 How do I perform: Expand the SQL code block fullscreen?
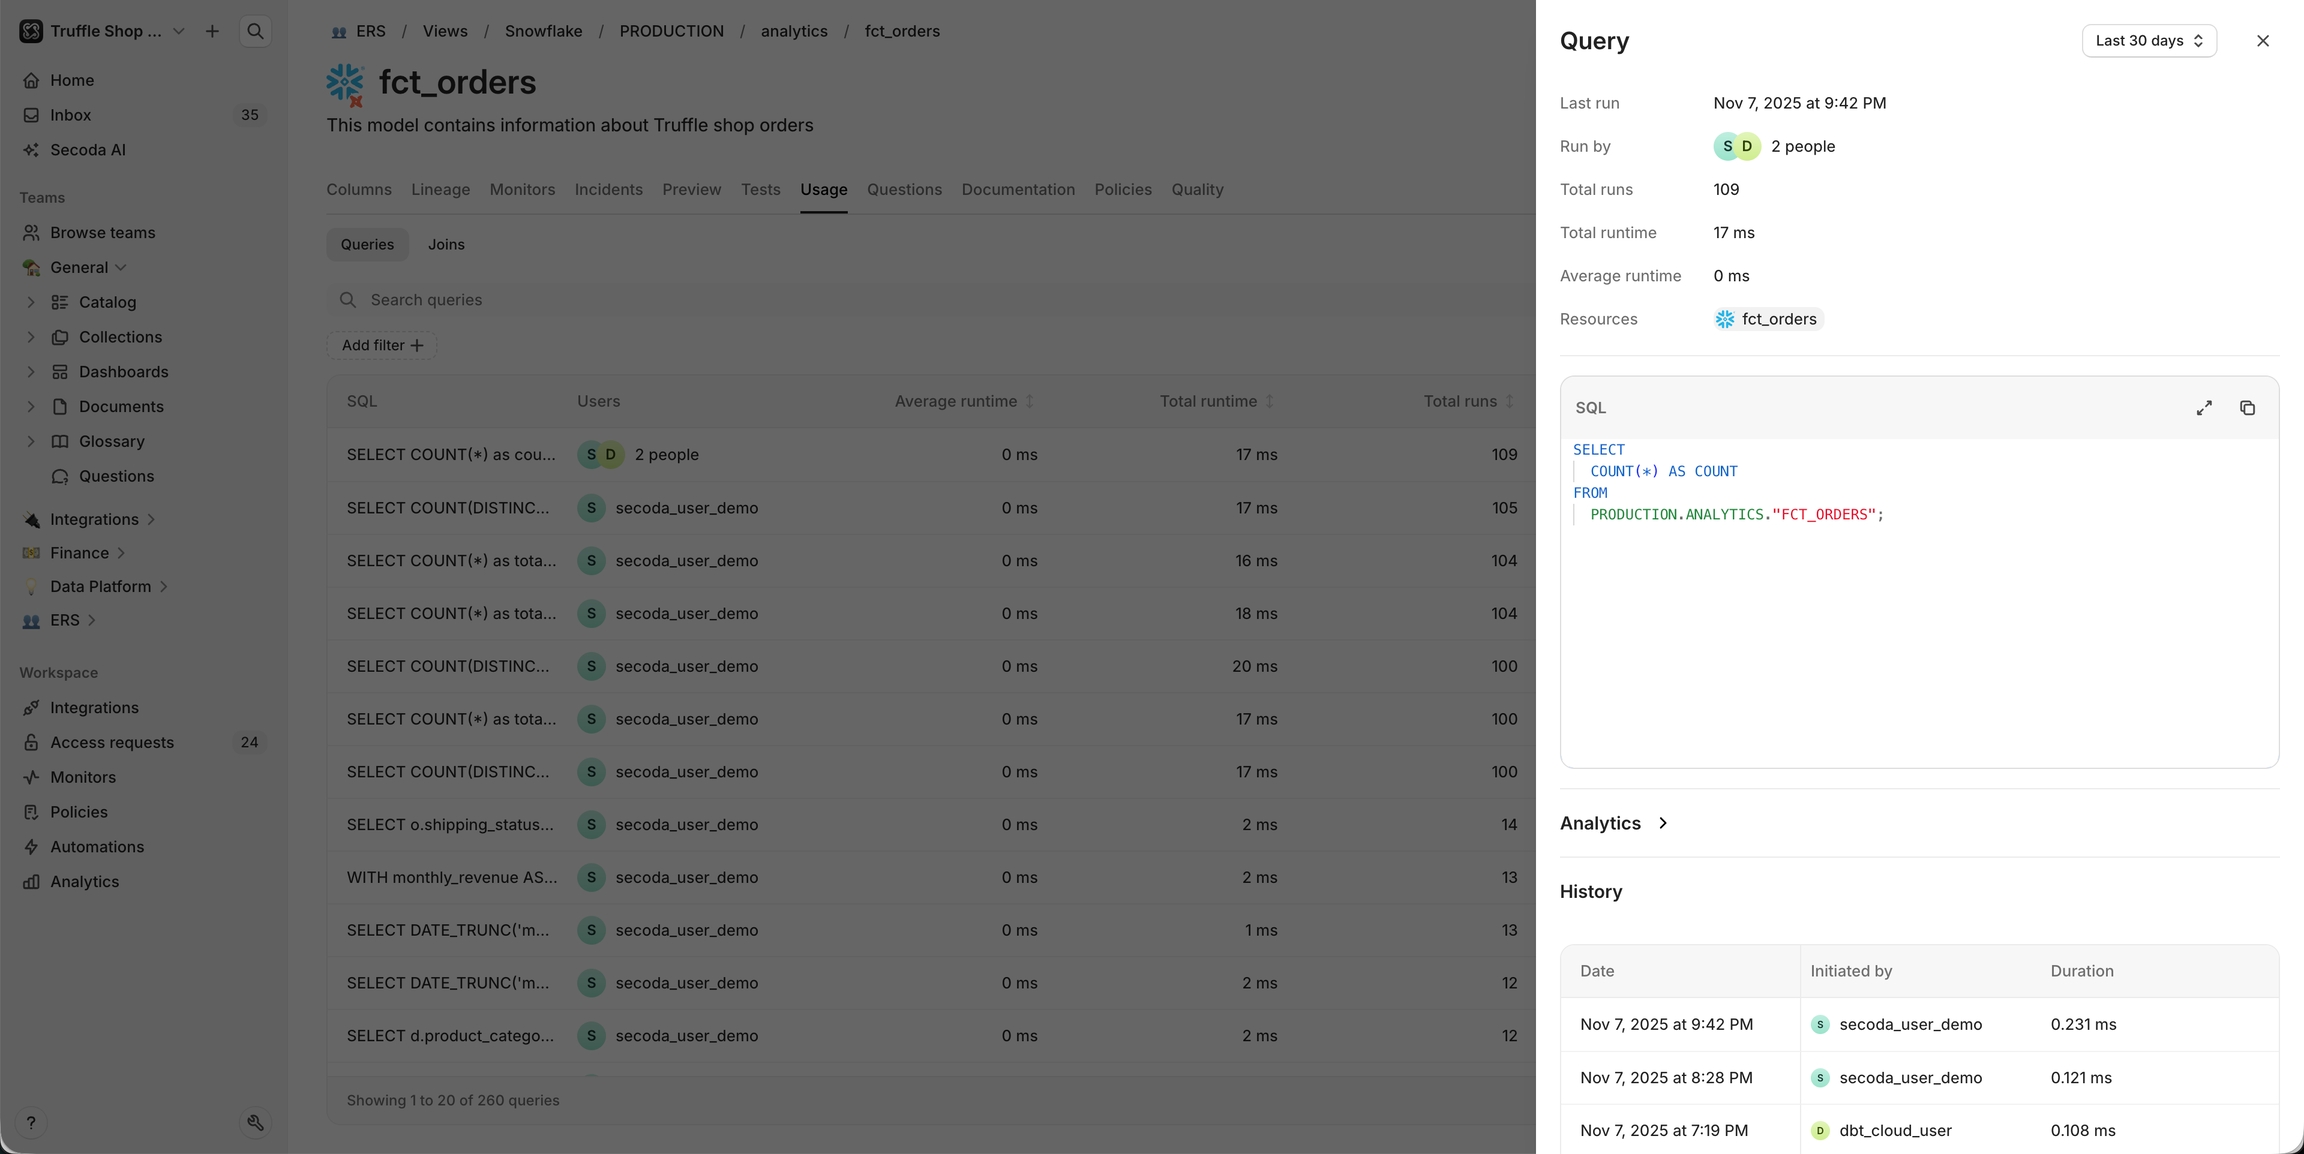[x=2204, y=408]
